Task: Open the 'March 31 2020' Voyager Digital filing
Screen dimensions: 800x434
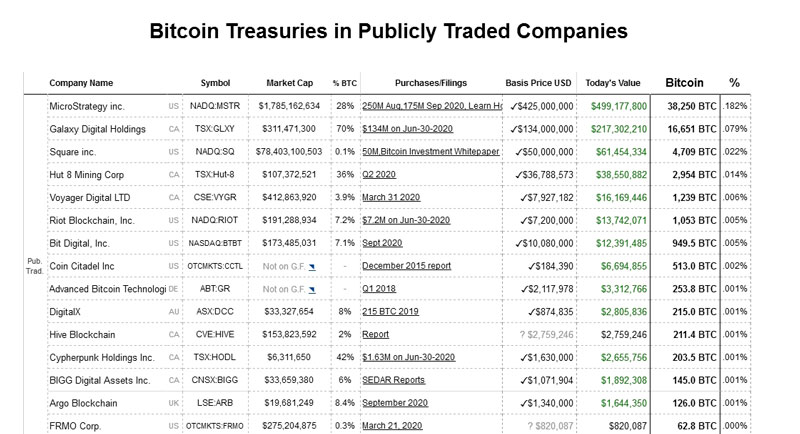Action: pos(392,198)
